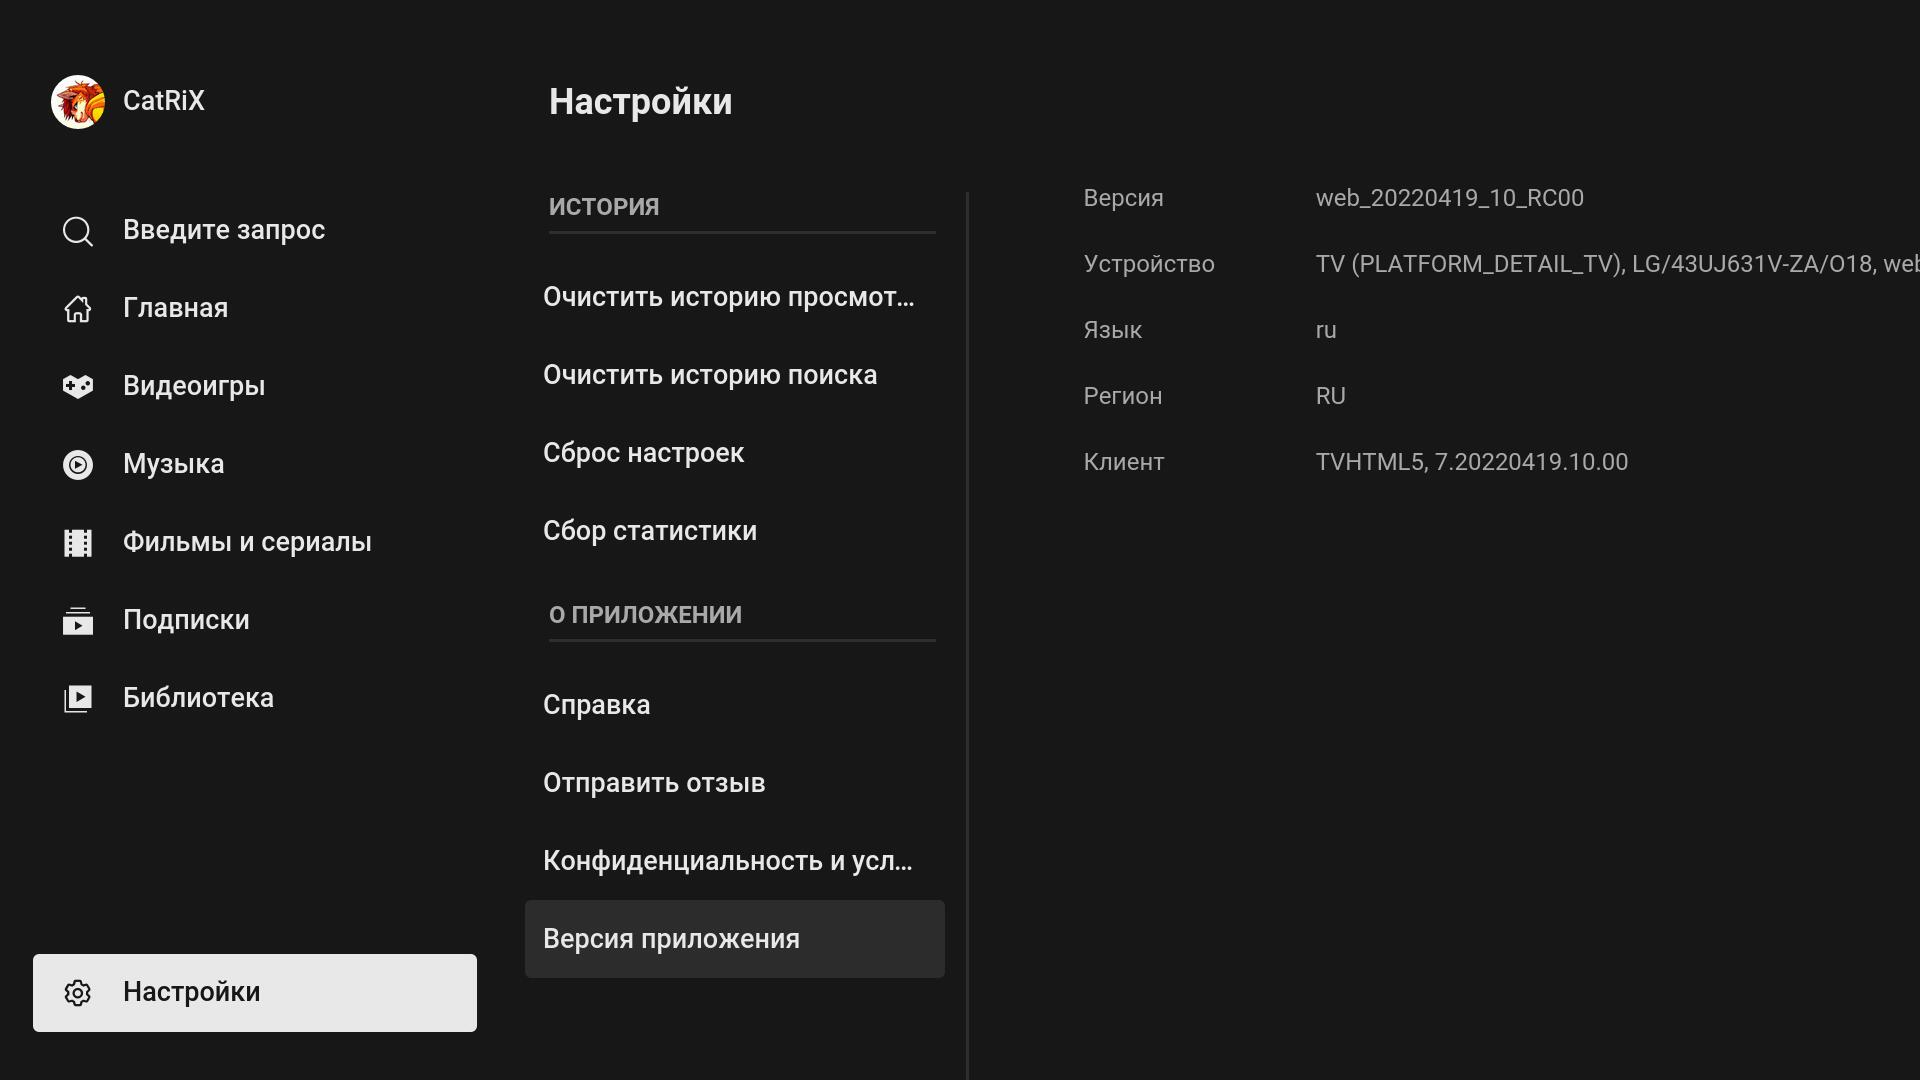Click the film strip icon
1920x1080 pixels.
click(78, 543)
